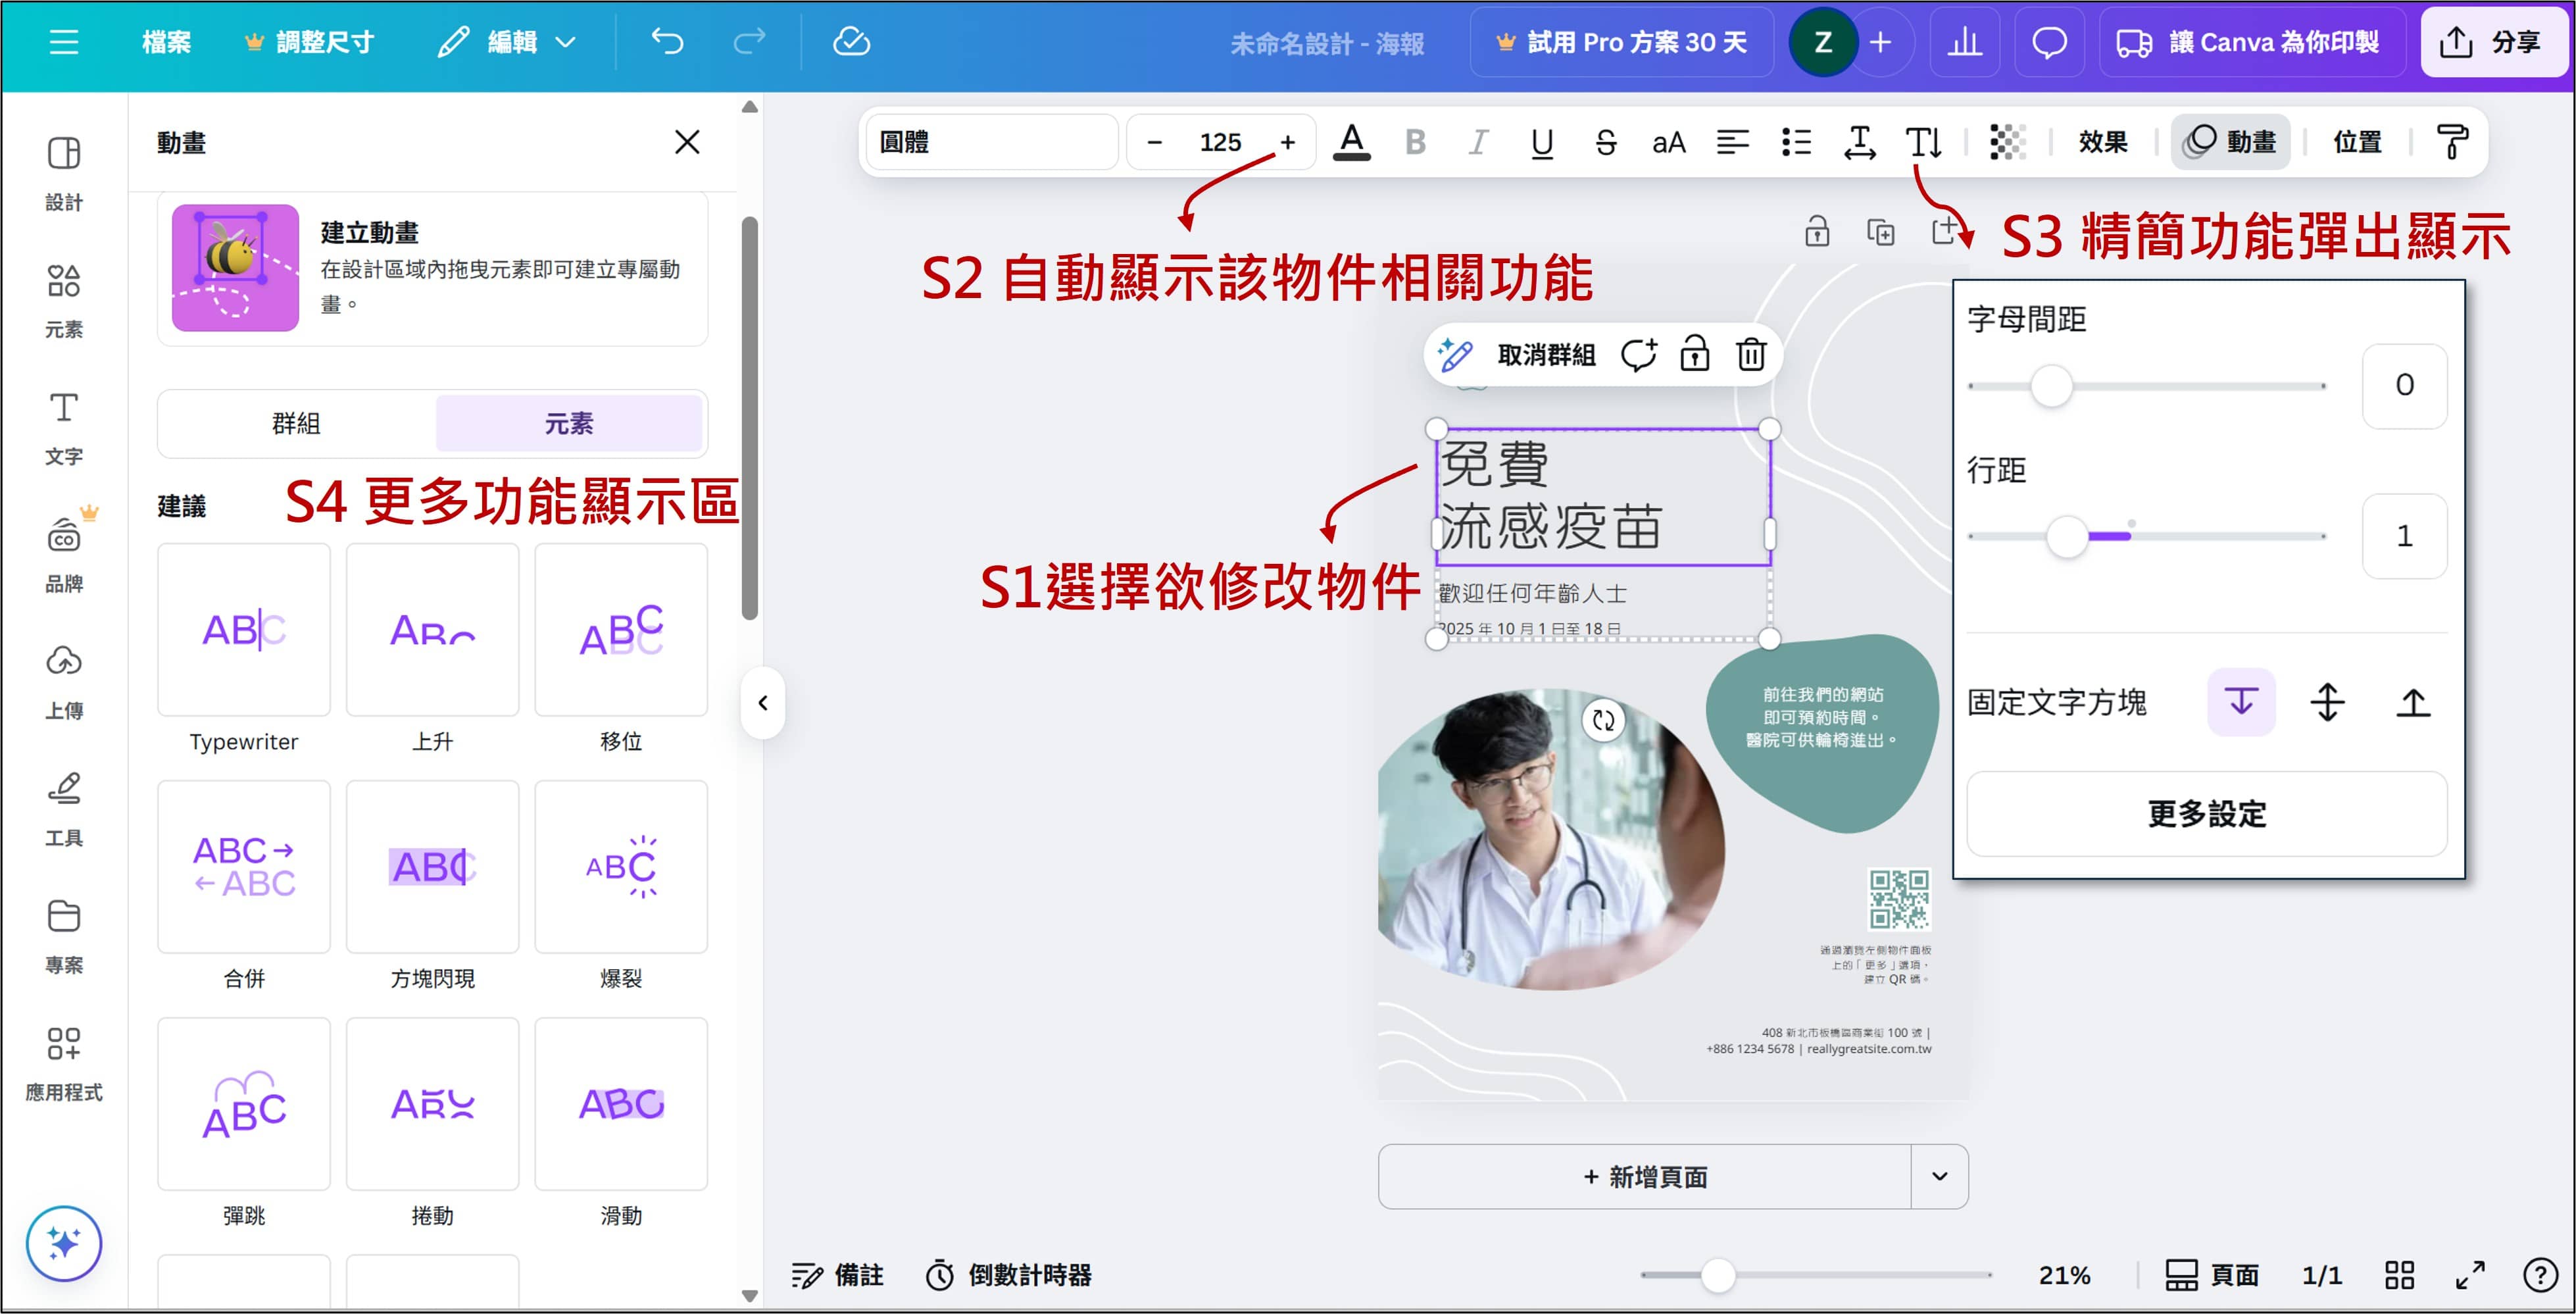Toggle underline formatting
The height and width of the screenshot is (1314, 2576).
[x=1542, y=142]
